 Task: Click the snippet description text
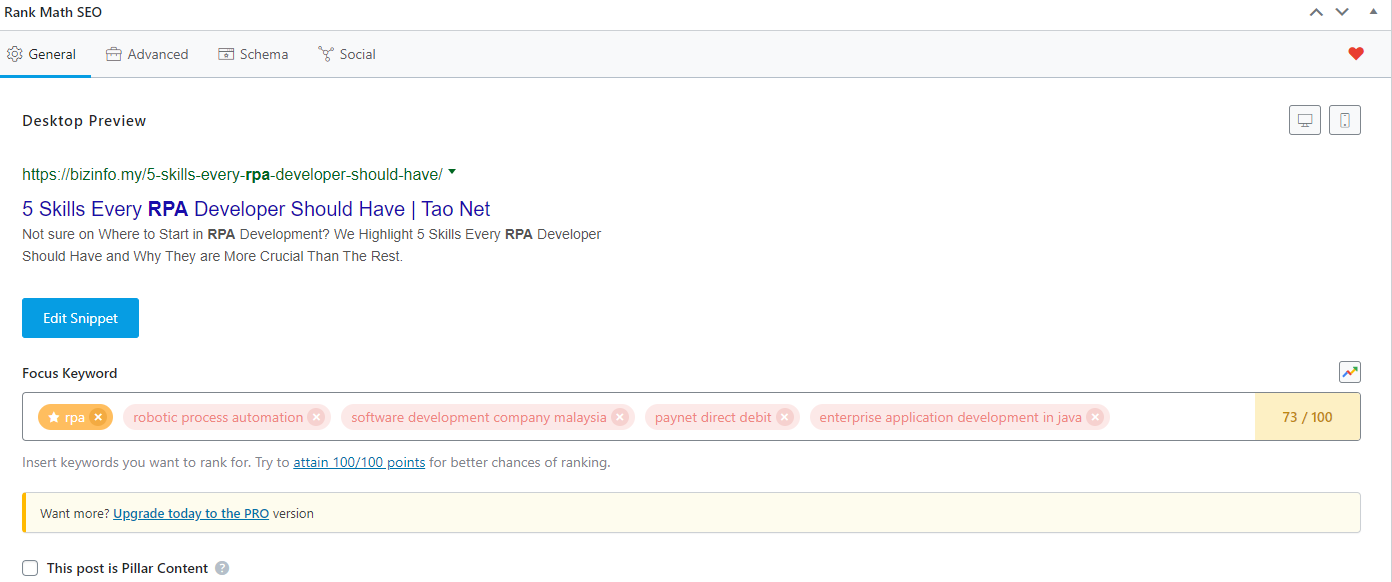pyautogui.click(x=312, y=245)
